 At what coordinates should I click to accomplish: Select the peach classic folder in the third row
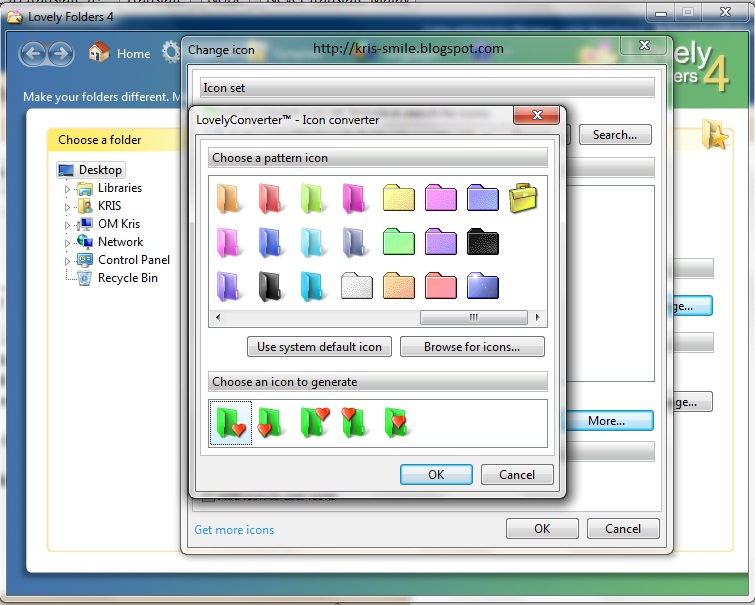coord(399,286)
